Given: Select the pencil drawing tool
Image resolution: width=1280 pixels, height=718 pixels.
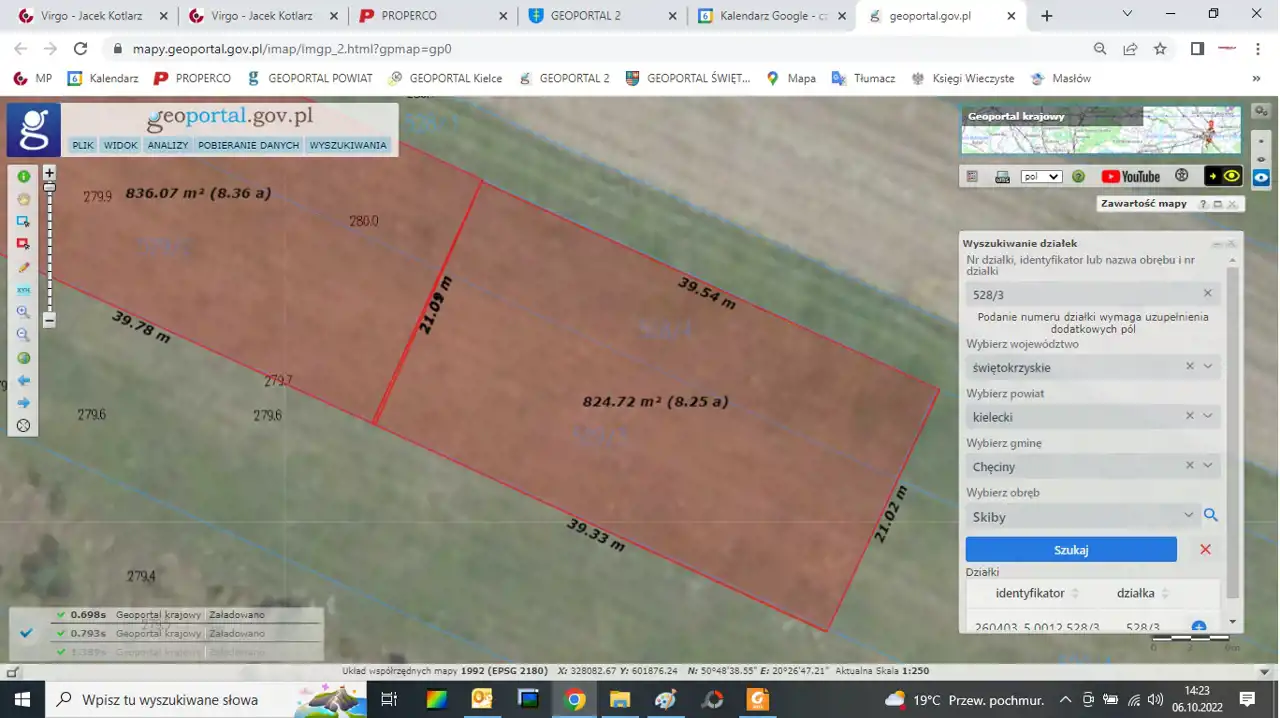Looking at the screenshot, I should point(24,267).
